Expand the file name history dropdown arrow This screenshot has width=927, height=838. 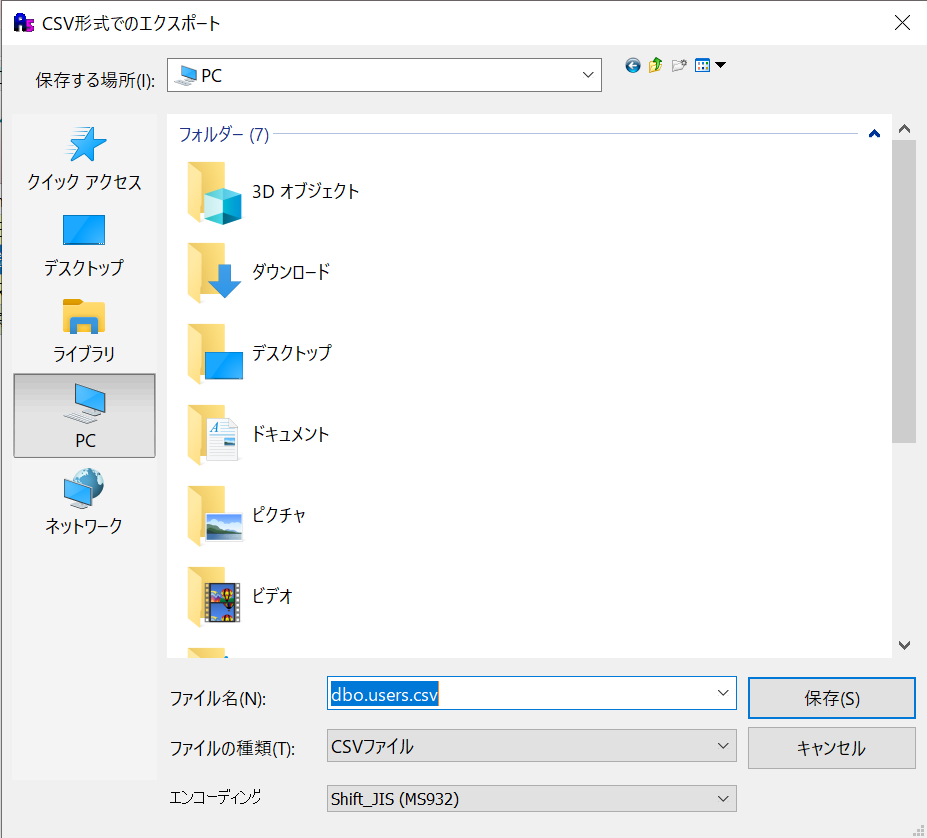[x=723, y=693]
